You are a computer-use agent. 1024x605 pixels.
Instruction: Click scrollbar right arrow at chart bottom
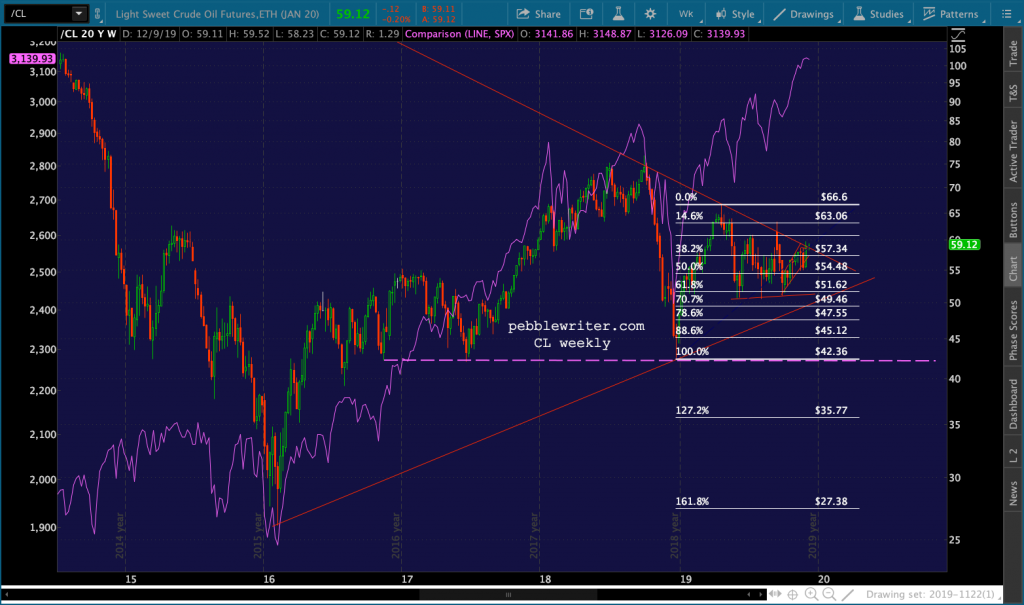pyautogui.click(x=760, y=595)
